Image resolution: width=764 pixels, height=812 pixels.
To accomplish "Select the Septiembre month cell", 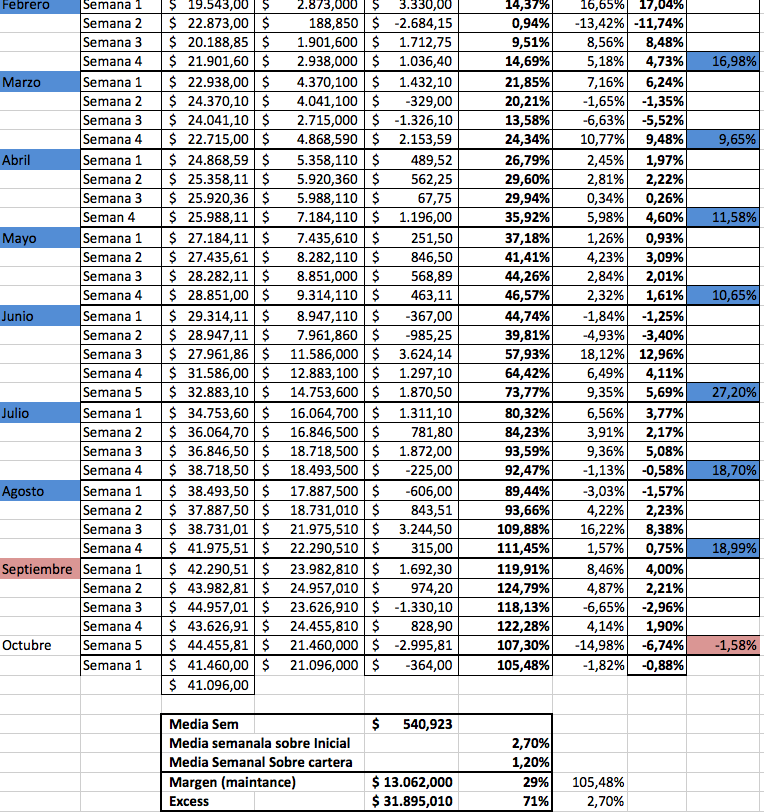I will click(x=40, y=569).
